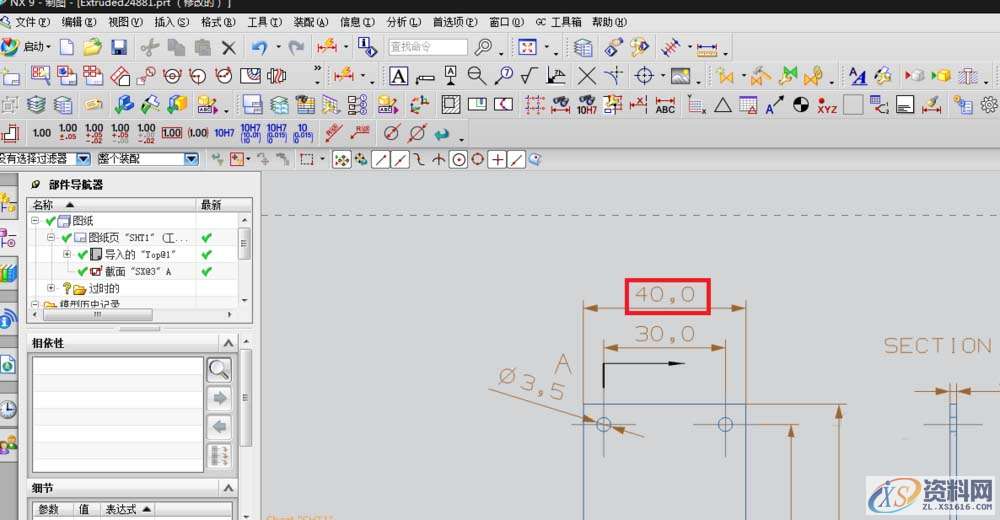Click the Undo arrow icon
This screenshot has height=520, width=1000.
click(x=260, y=47)
